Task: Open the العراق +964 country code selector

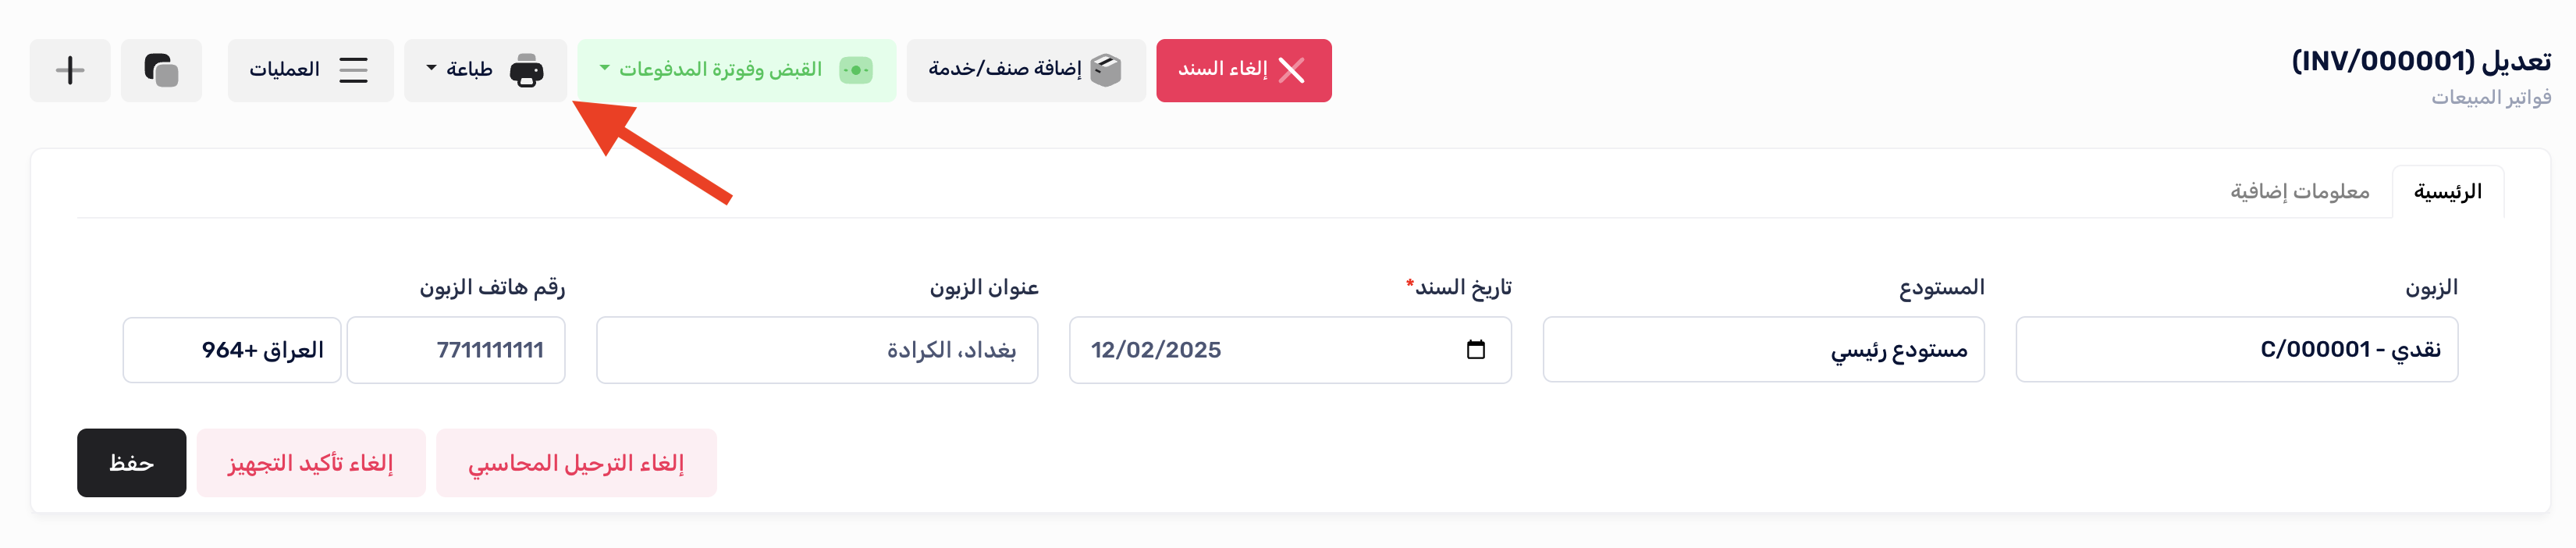Action: [232, 350]
